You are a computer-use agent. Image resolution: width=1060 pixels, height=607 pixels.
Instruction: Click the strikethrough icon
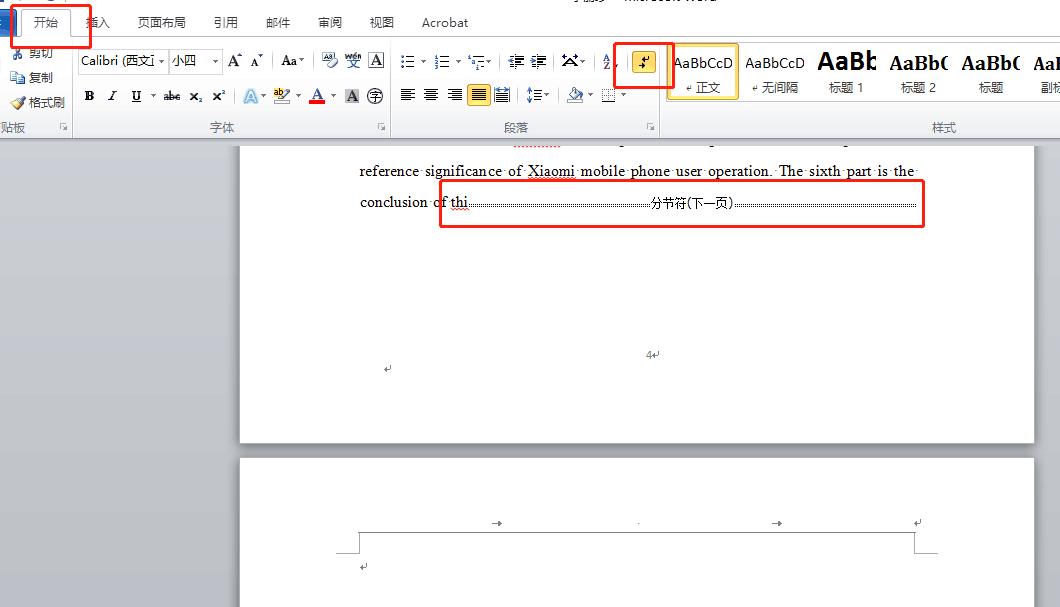point(172,96)
